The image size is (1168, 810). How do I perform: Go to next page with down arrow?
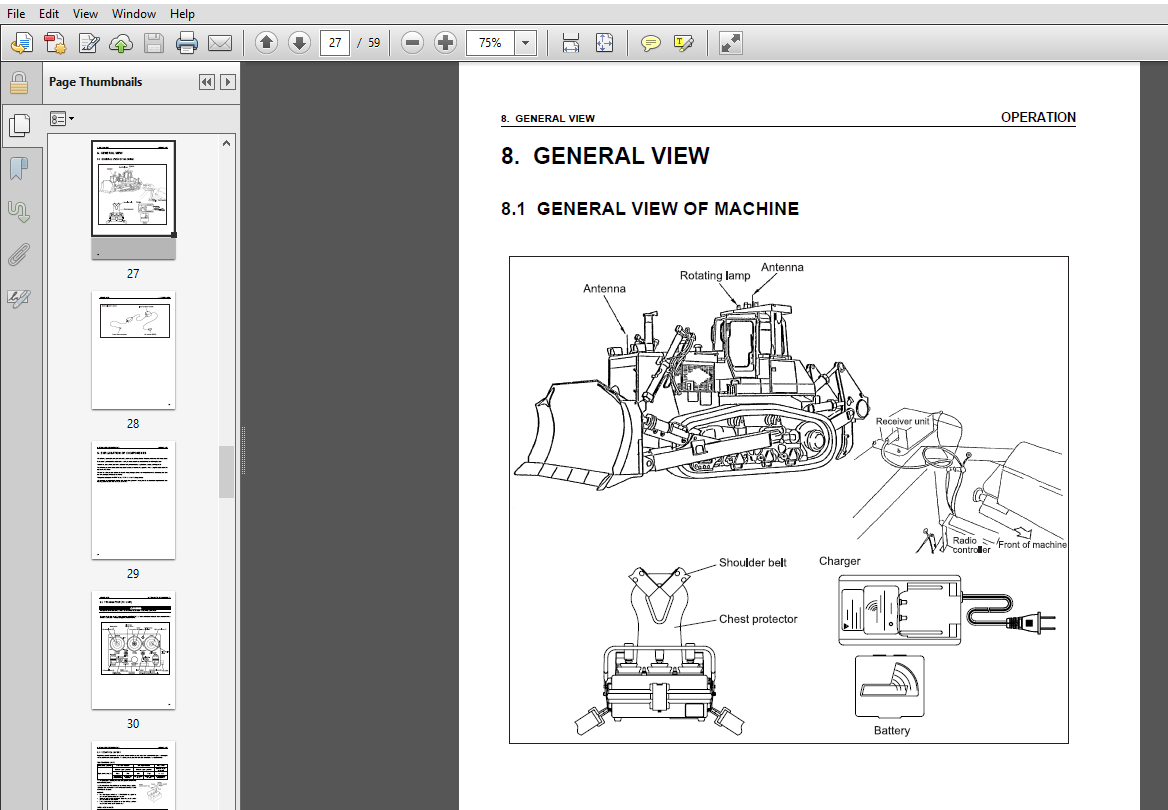coord(299,43)
